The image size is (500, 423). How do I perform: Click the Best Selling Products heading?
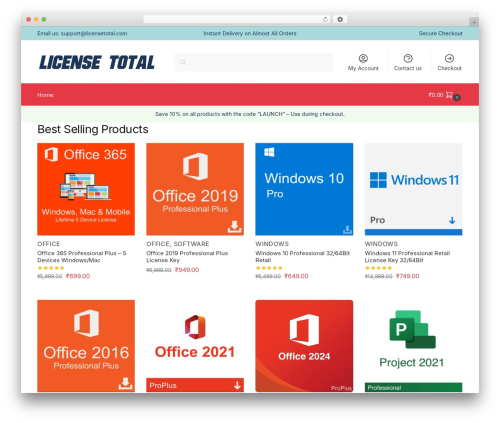click(93, 129)
